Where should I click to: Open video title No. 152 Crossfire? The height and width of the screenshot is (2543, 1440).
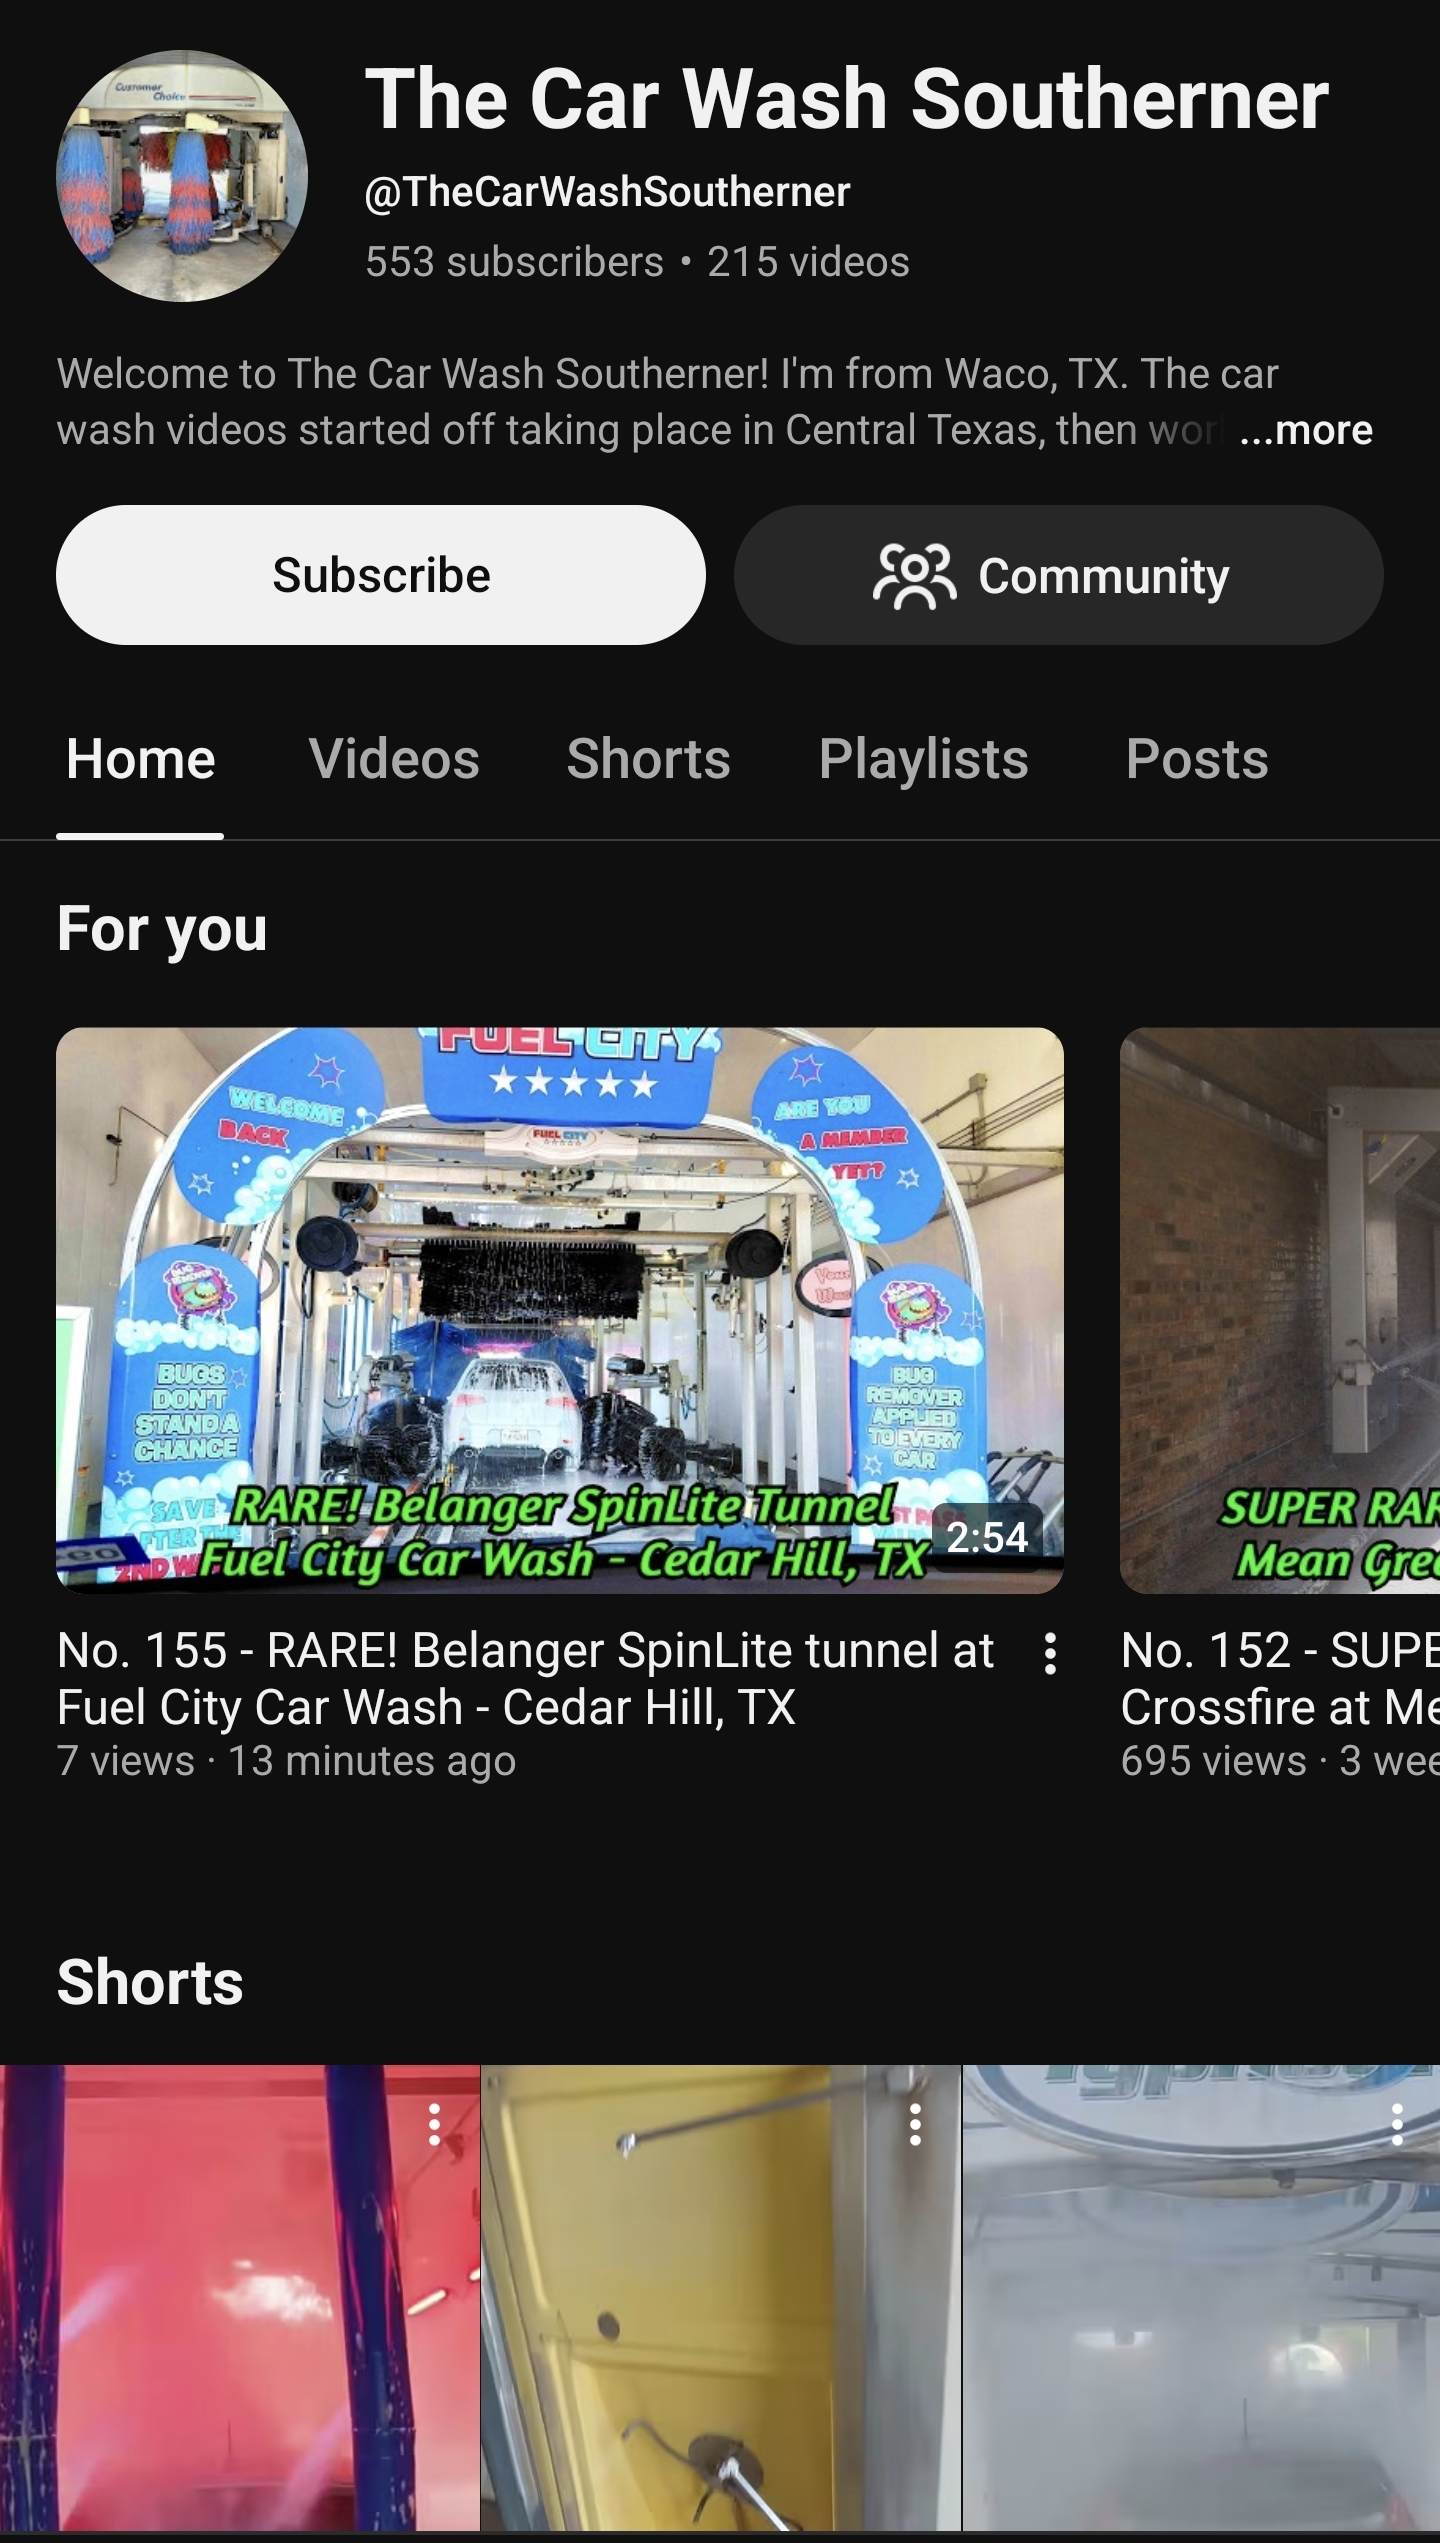click(x=1280, y=1678)
